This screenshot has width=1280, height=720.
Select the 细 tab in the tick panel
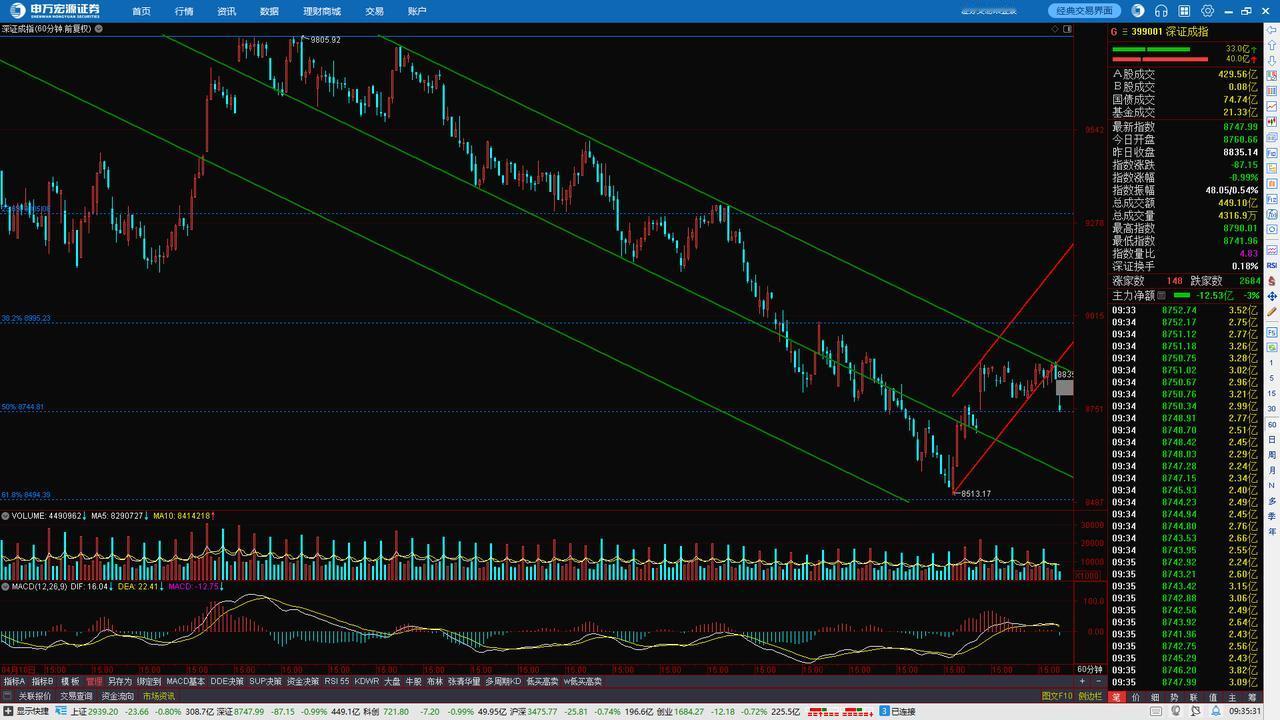tap(1155, 697)
